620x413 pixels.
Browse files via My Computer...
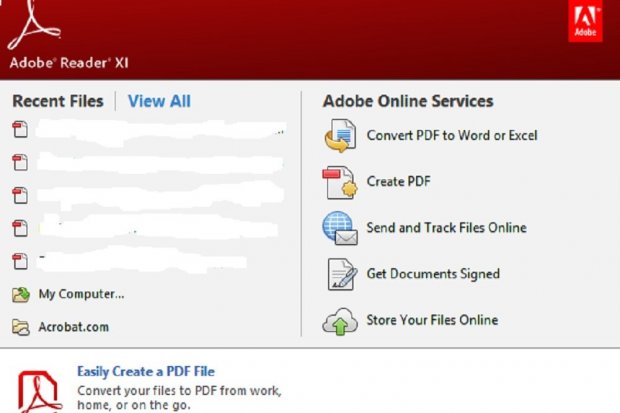click(x=81, y=294)
